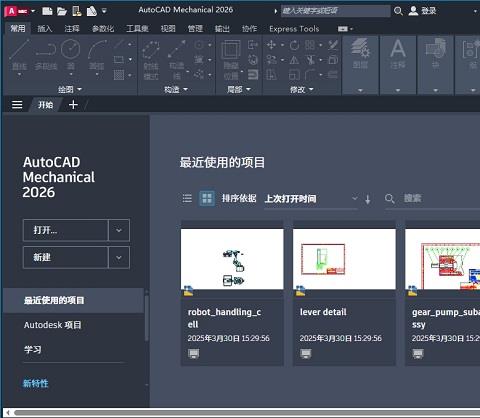The width and height of the screenshot is (480, 418).
Task: Switch to the 视图 ribbon tab
Action: tap(168, 29)
